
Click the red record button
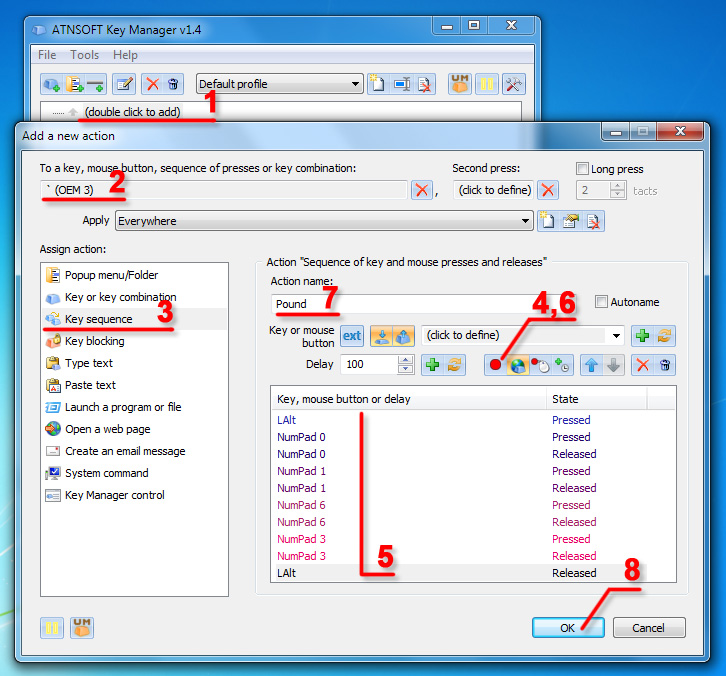point(495,365)
